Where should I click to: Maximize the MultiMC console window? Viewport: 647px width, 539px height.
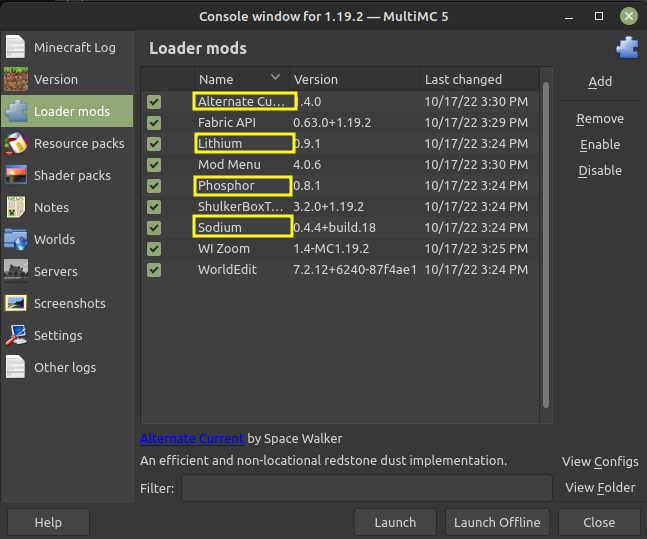[599, 16]
